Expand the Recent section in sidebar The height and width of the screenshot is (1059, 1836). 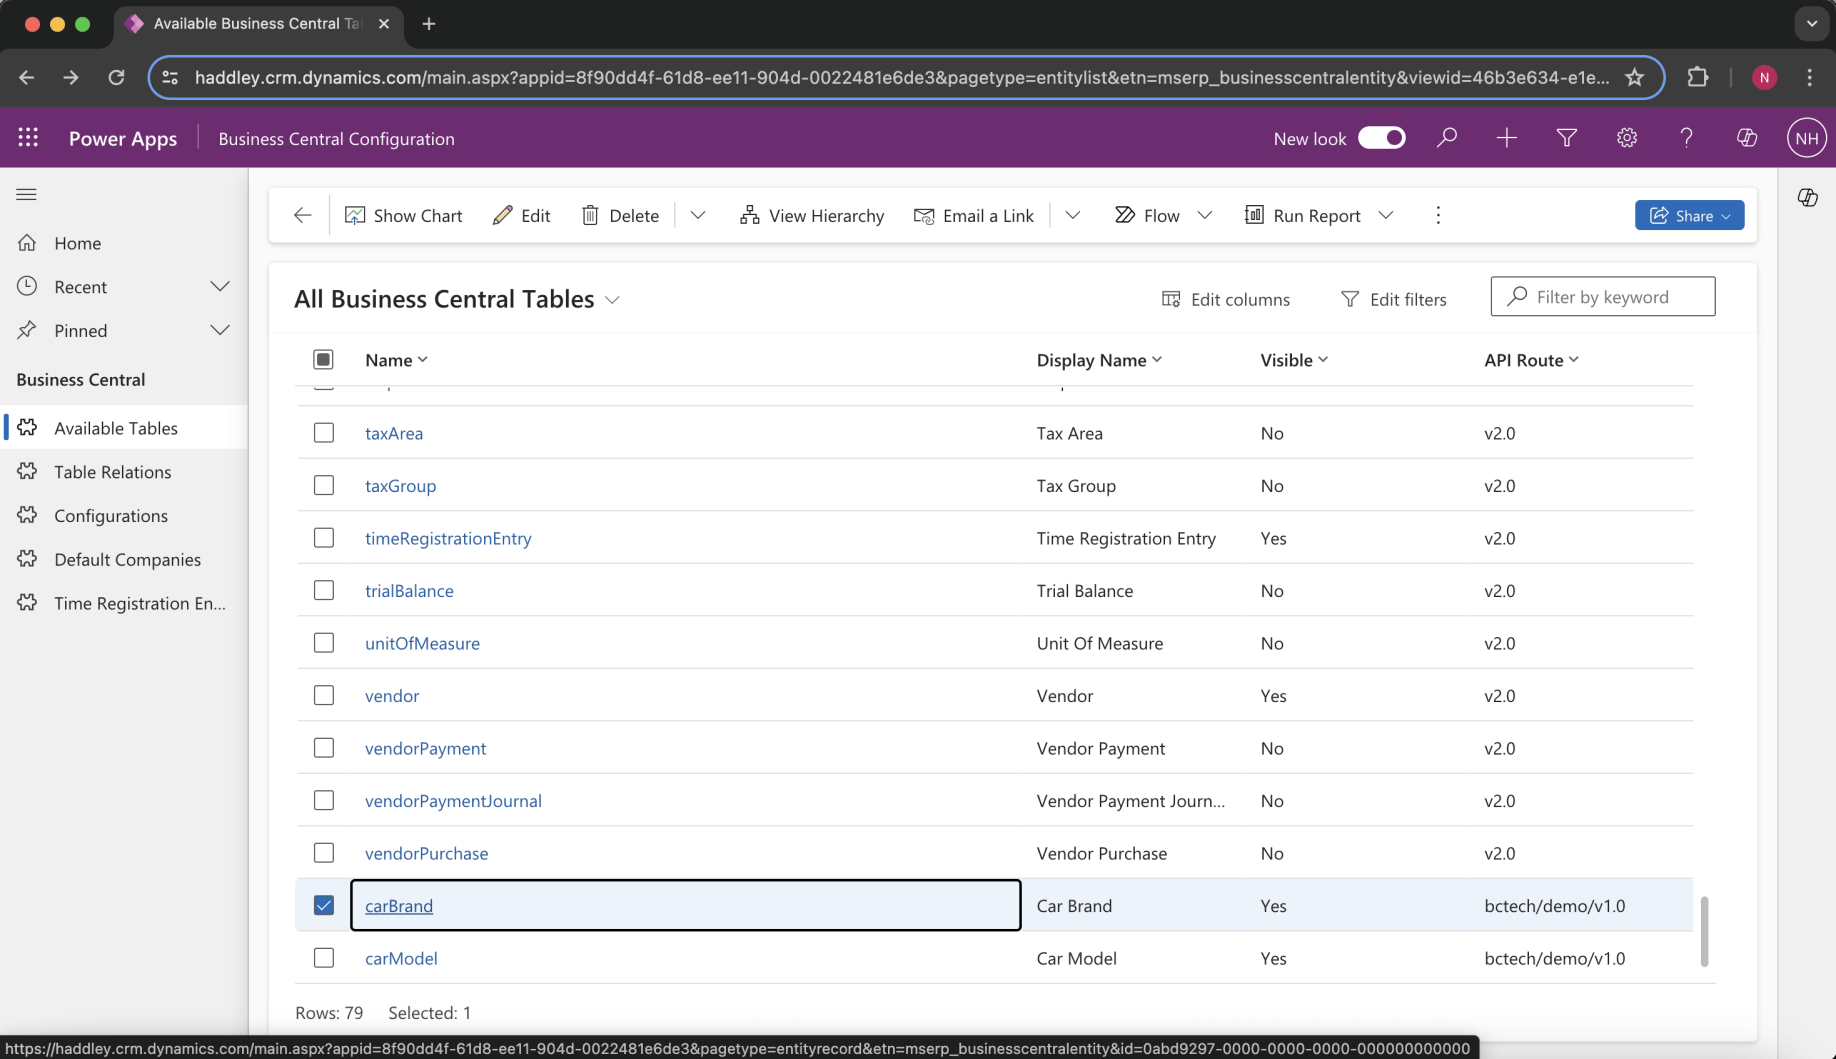(x=219, y=287)
